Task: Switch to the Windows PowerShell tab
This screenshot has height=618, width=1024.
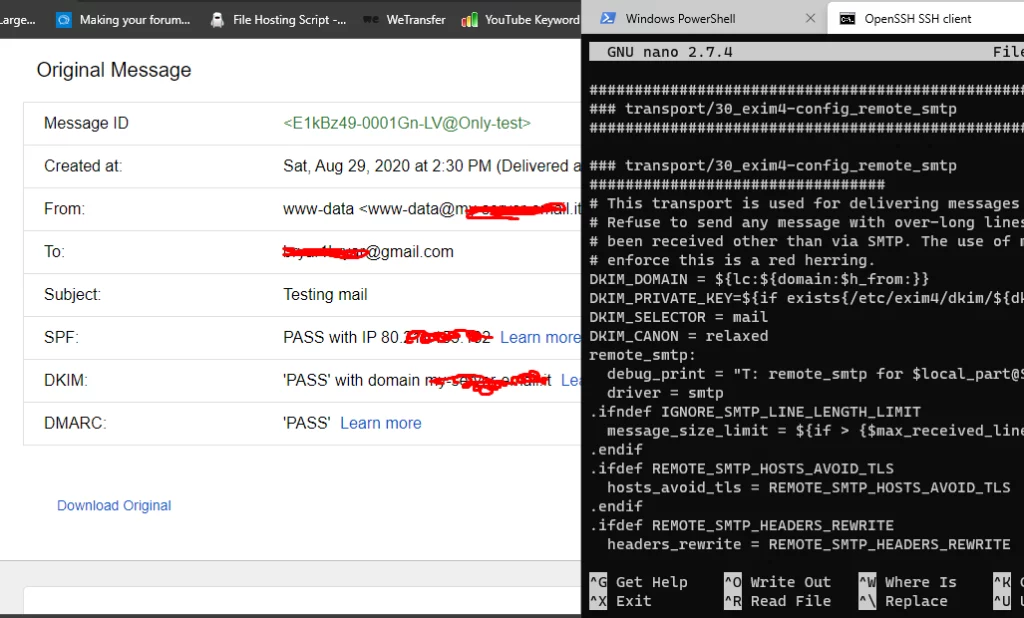Action: [704, 18]
